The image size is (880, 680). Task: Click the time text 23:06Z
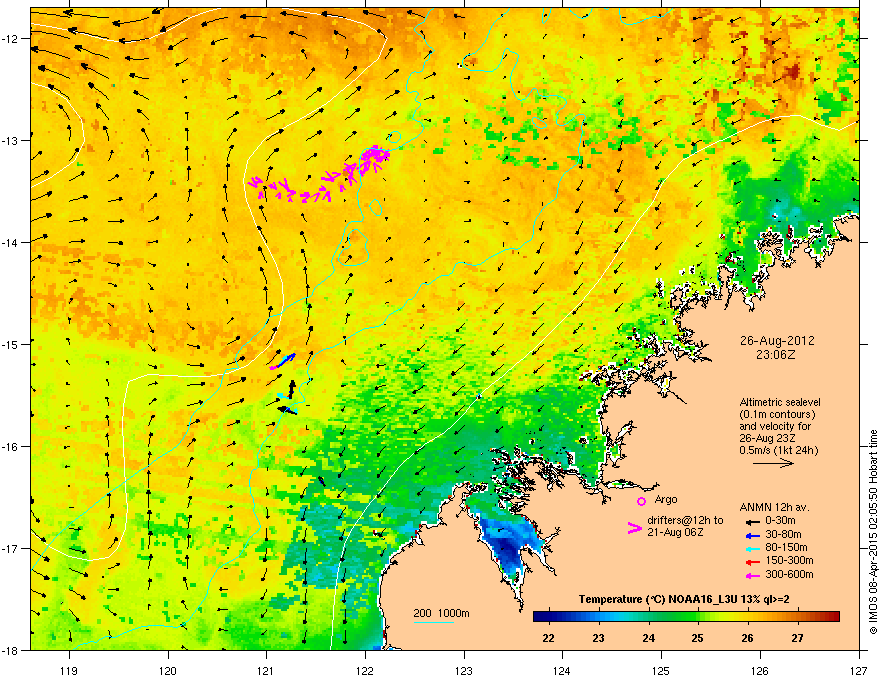click(776, 355)
